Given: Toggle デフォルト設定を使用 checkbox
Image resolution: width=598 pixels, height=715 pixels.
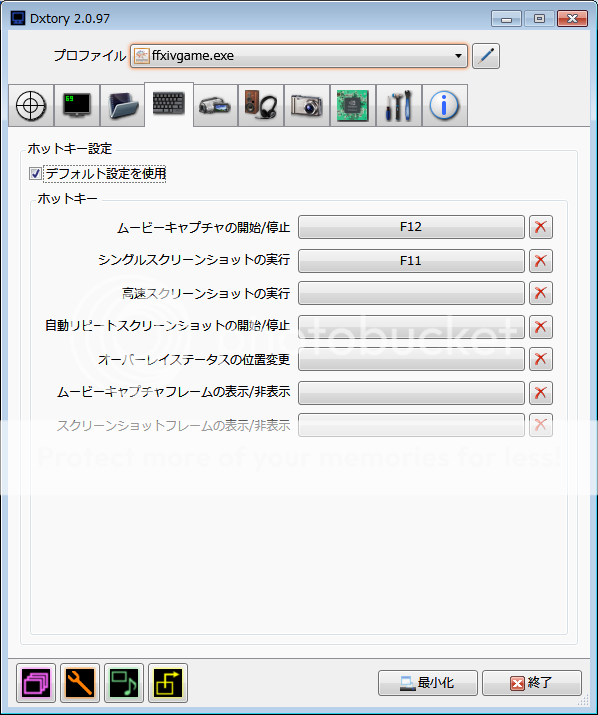Looking at the screenshot, I should pos(35,173).
